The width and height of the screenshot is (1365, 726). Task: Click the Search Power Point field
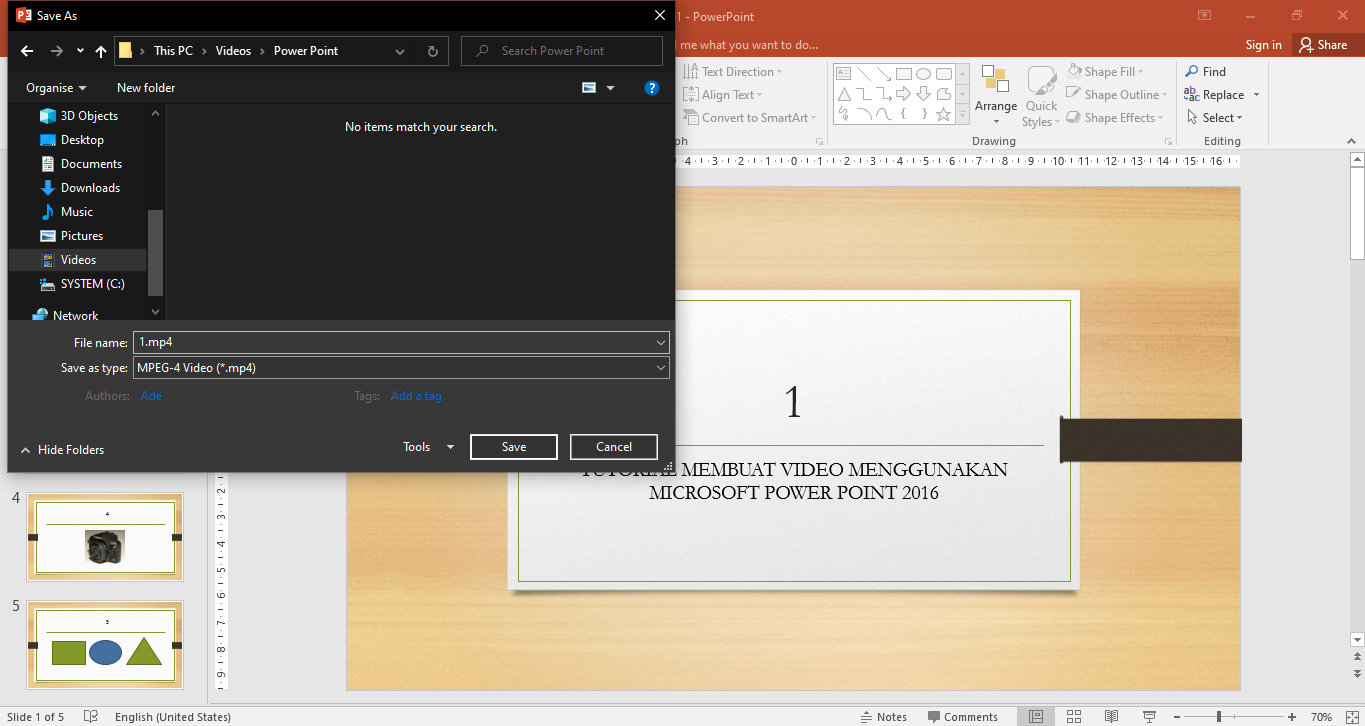562,51
